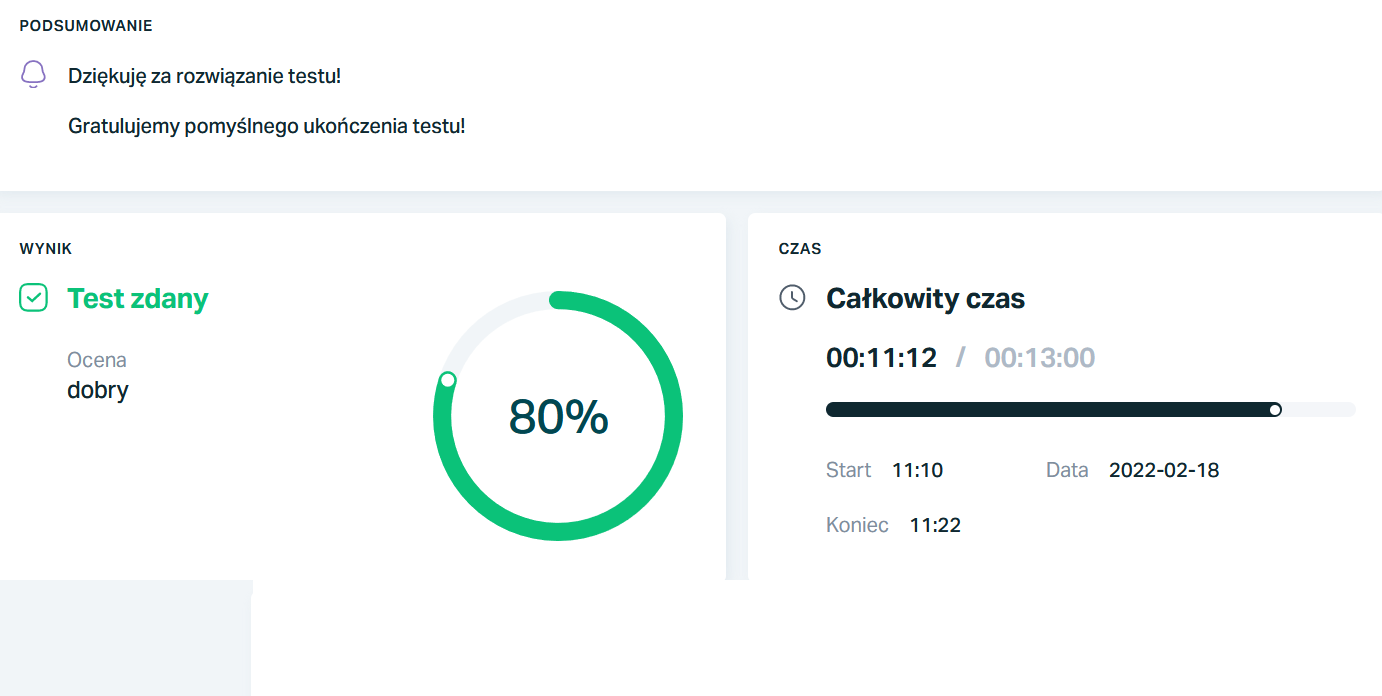1382x696 pixels.
Task: Click the date 2022-02-18
Action: coord(1164,470)
